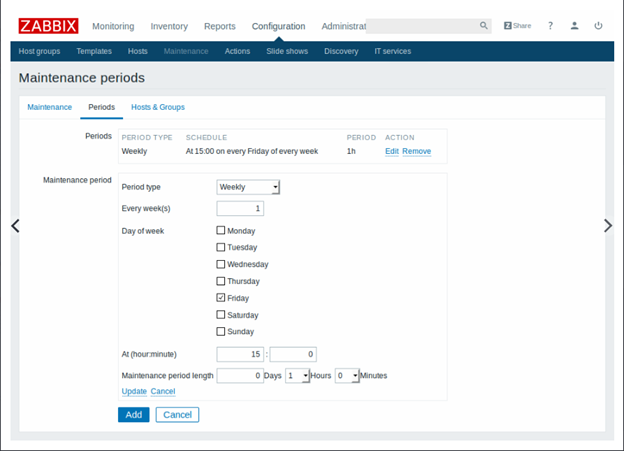Open the Share link icon
The width and height of the screenshot is (624, 451).
pos(517,26)
